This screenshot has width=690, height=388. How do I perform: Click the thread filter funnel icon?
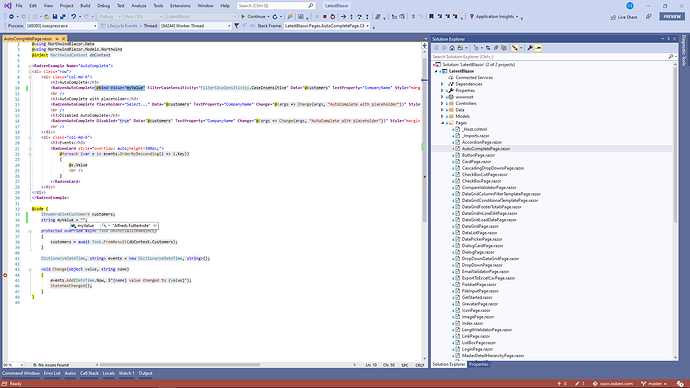pyautogui.click(x=236, y=26)
